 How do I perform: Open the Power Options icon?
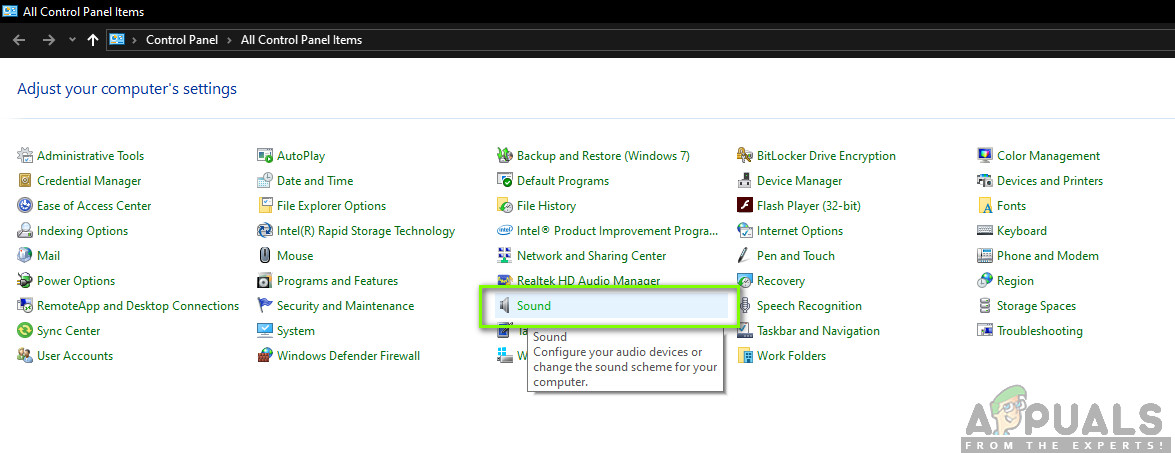pos(25,281)
